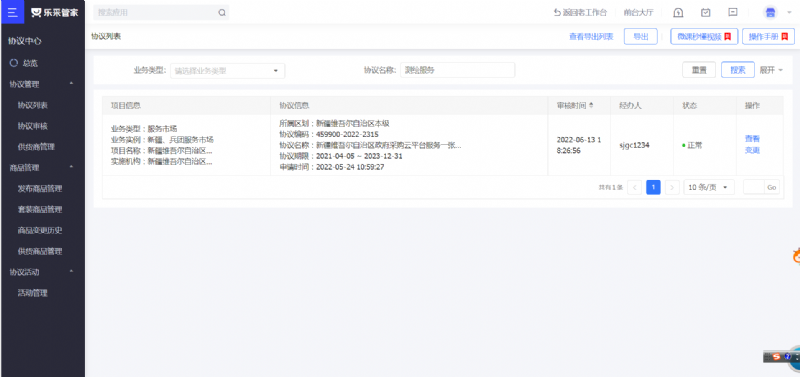This screenshot has height=377, width=800.
Task: Click the 协议中心 sidebar heading
Action: pos(24,41)
